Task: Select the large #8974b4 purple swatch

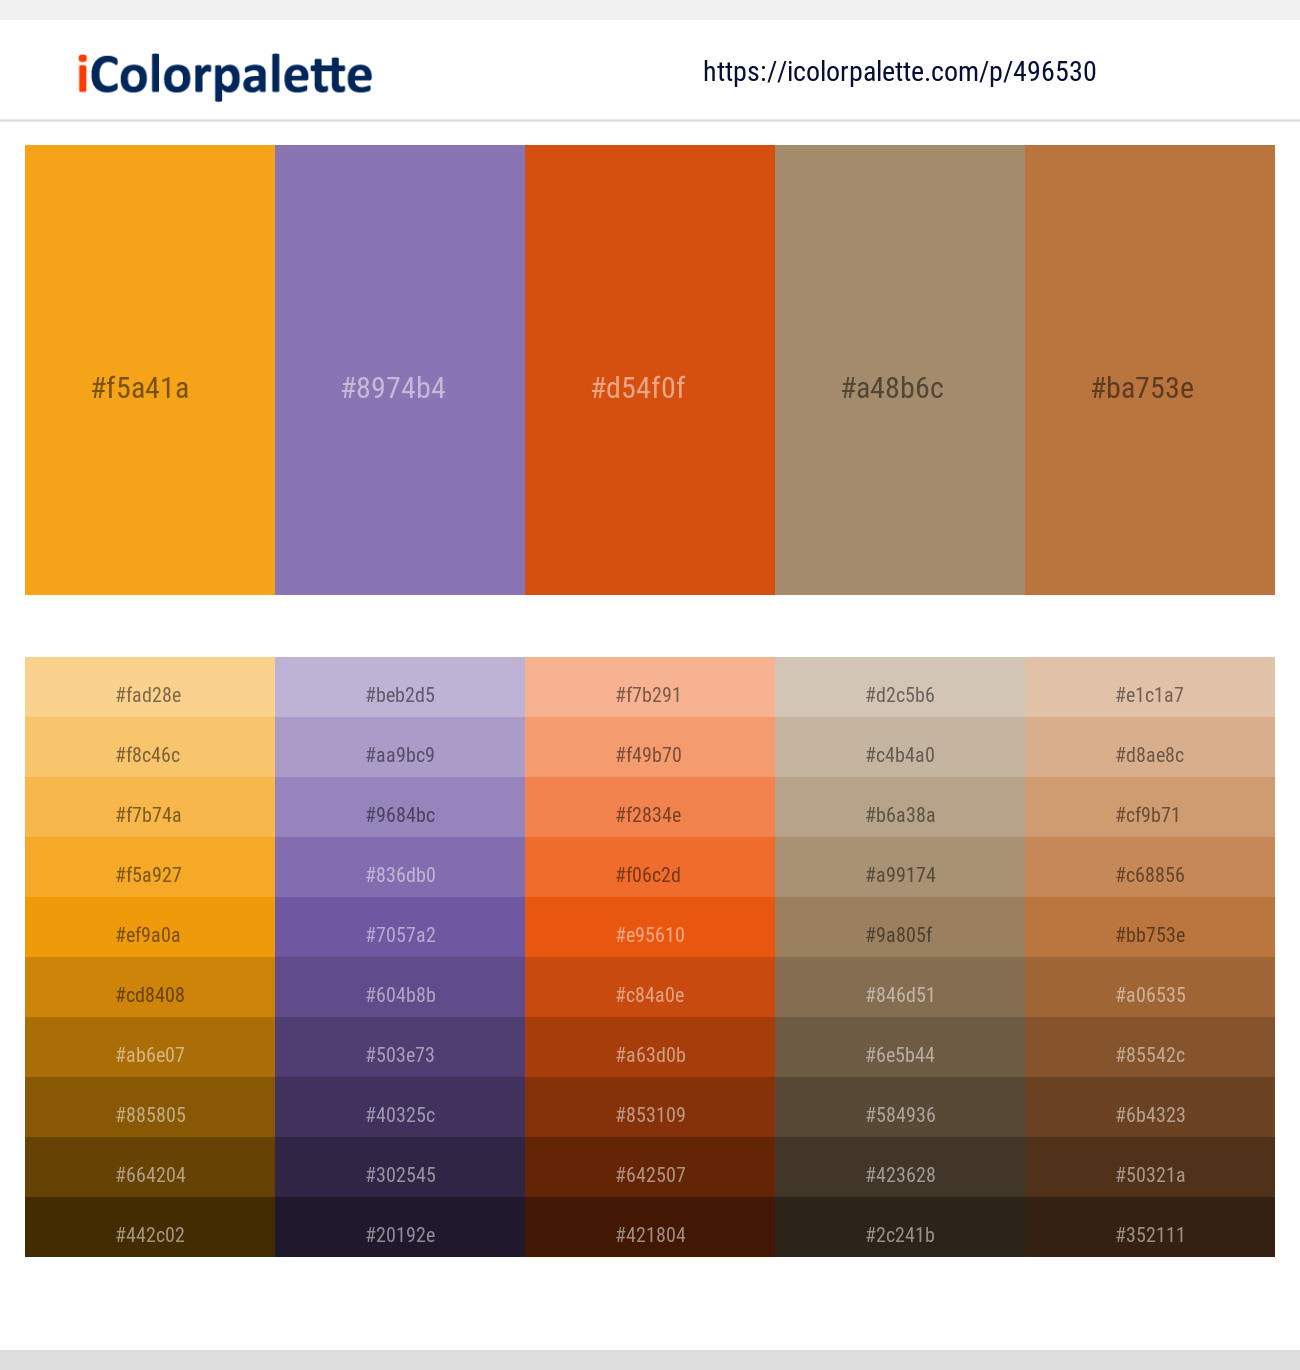Action: tap(400, 370)
